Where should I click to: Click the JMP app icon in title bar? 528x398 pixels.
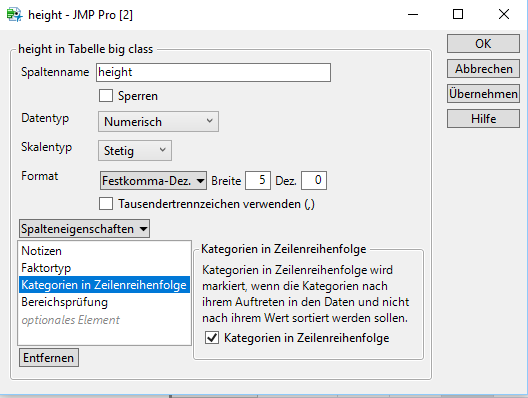pyautogui.click(x=14, y=15)
